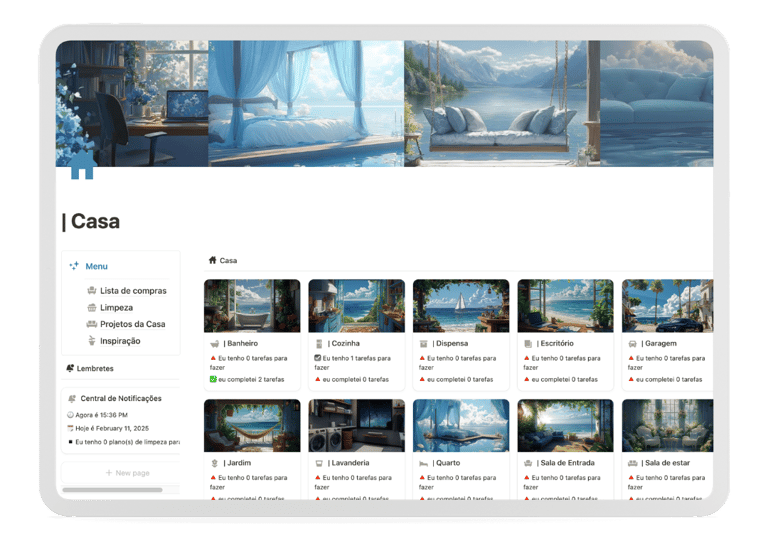The height and width of the screenshot is (547, 768).
Task: Open the Jardim hammock thumbnail
Action: click(252, 425)
